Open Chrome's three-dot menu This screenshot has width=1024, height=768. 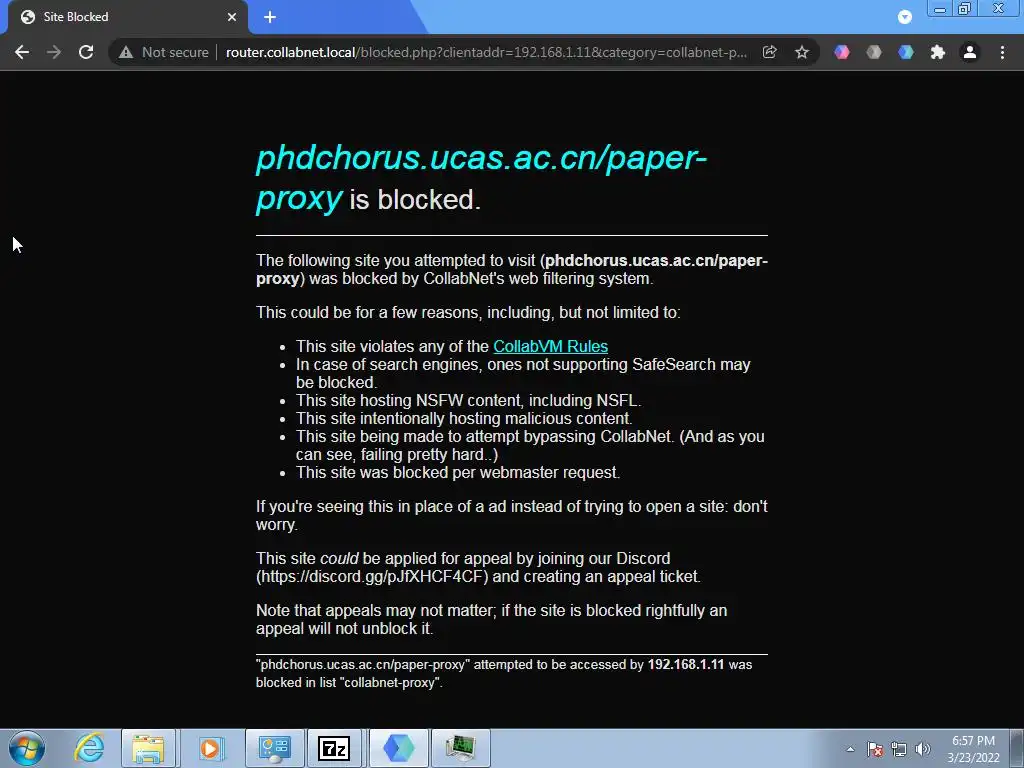1002,52
